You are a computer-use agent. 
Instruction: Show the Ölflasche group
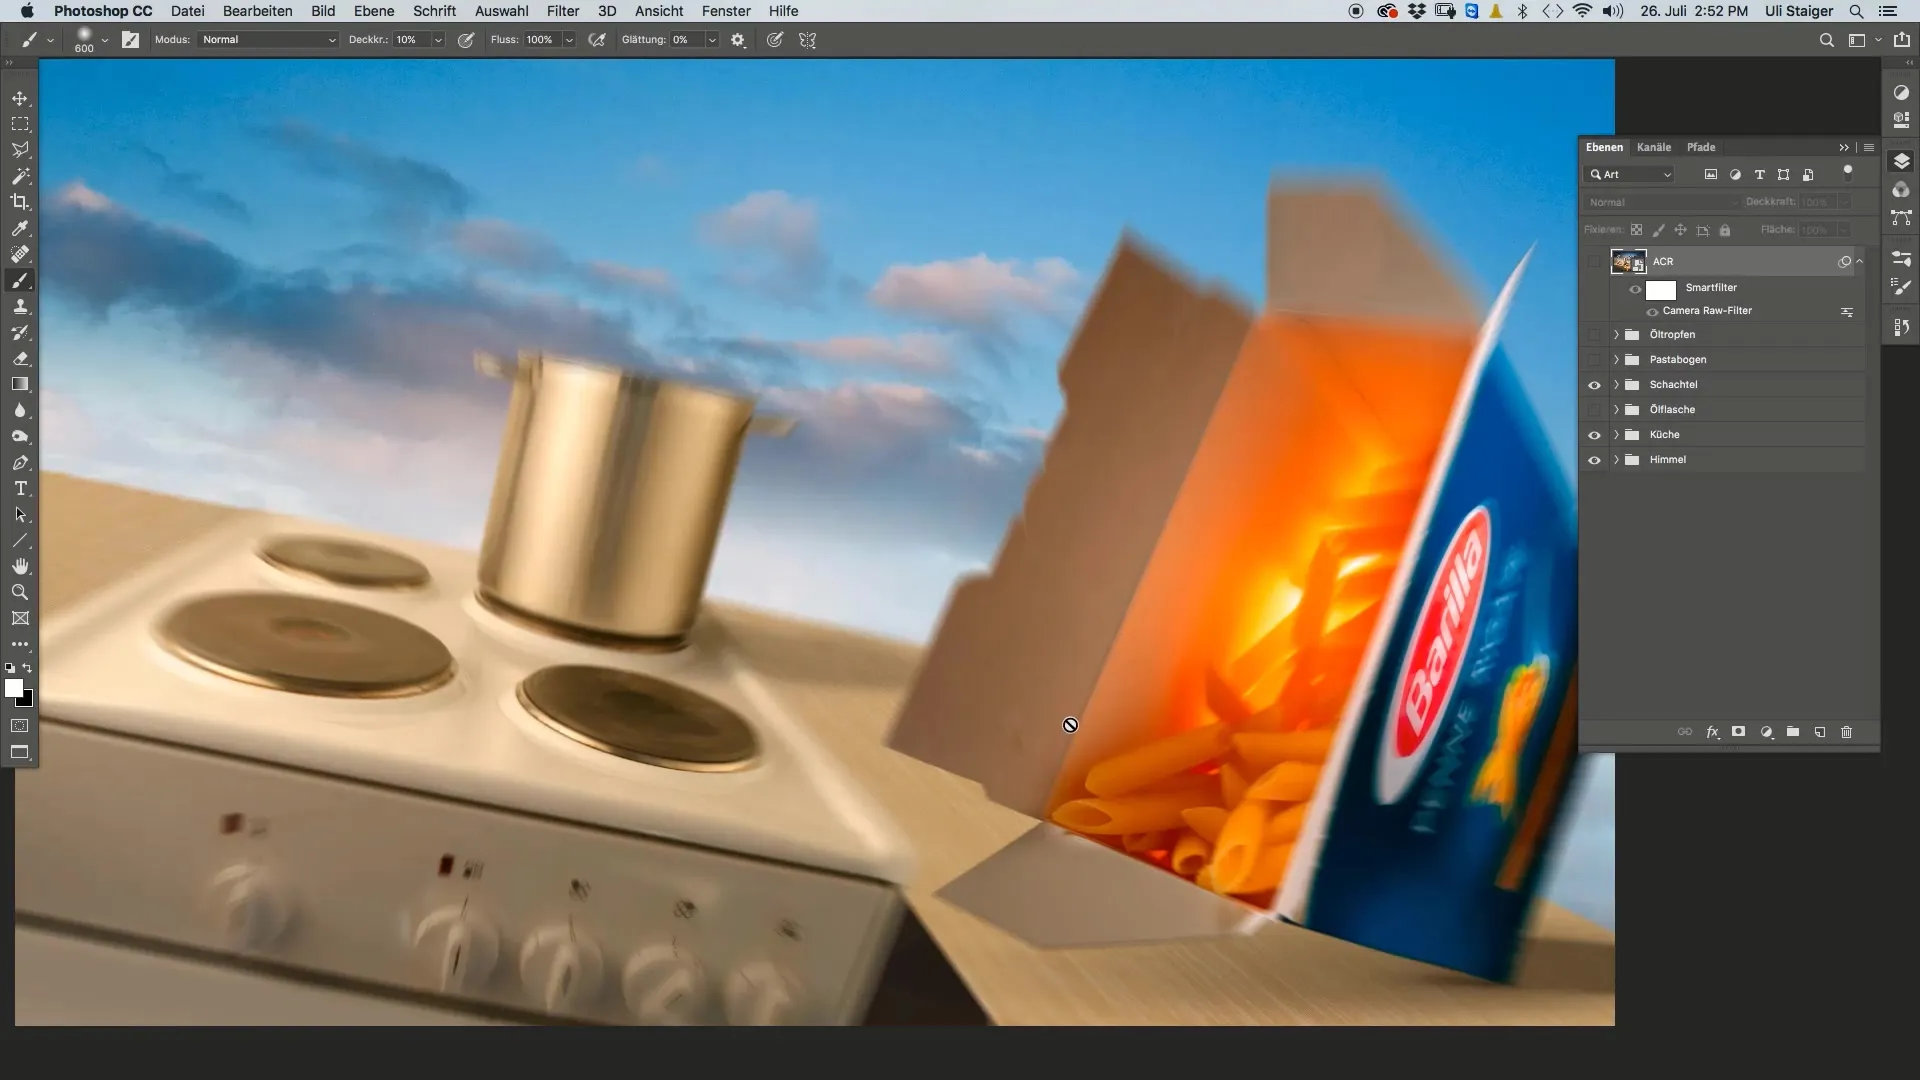click(1594, 410)
